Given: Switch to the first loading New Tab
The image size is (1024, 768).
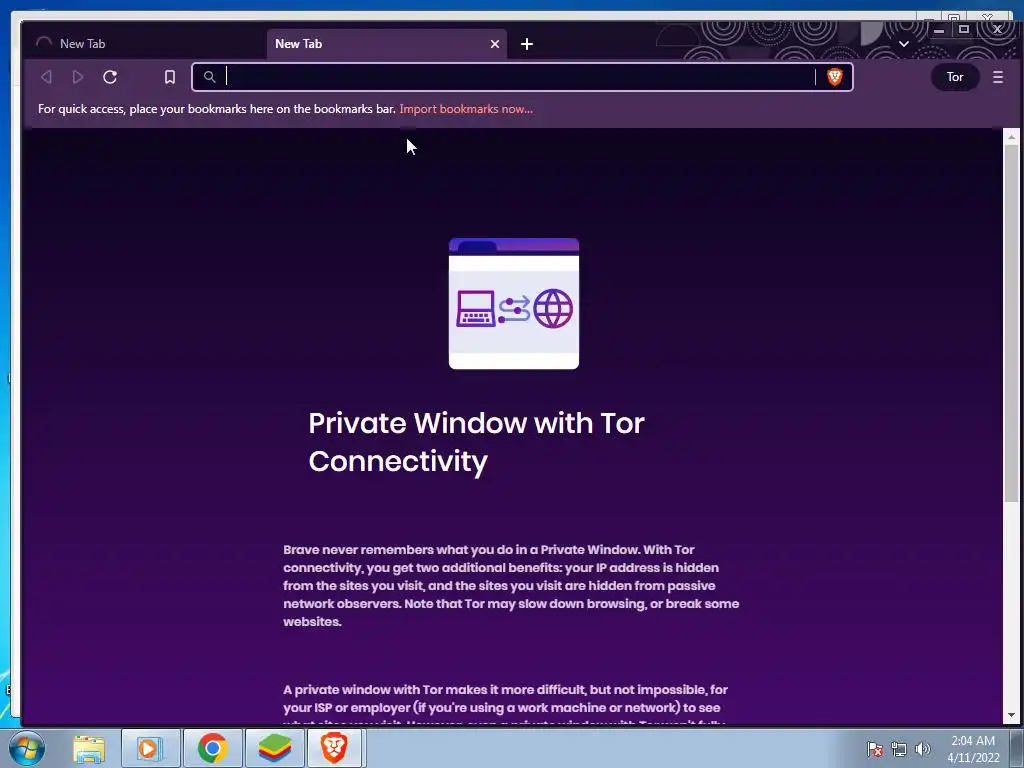Looking at the screenshot, I should [145, 44].
